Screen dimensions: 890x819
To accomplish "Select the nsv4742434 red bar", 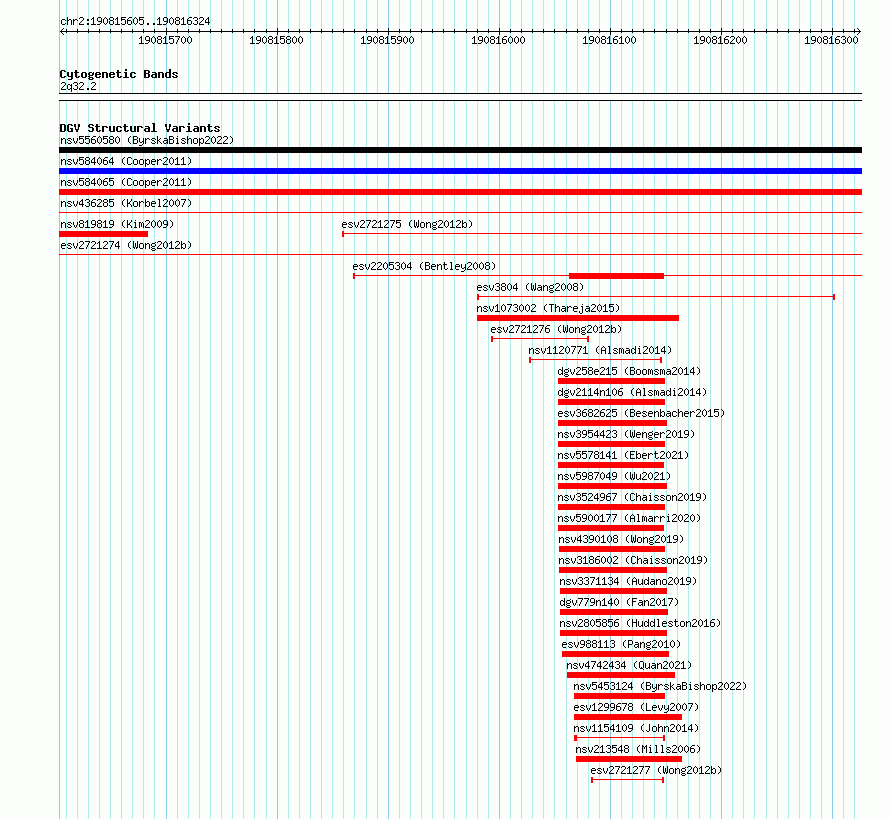I will point(621,675).
